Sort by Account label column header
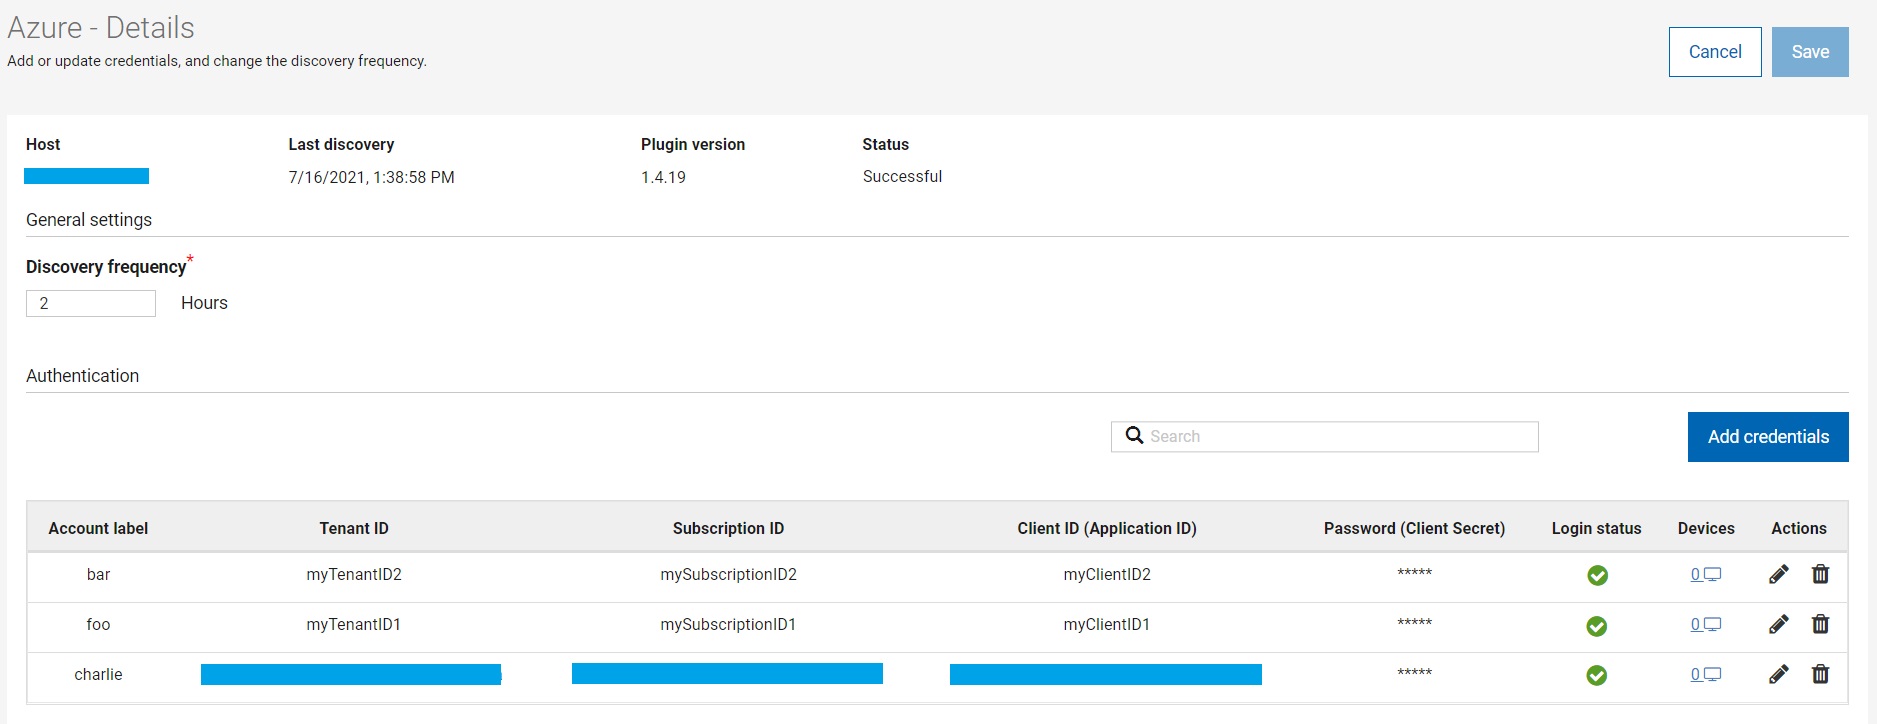 tap(98, 529)
